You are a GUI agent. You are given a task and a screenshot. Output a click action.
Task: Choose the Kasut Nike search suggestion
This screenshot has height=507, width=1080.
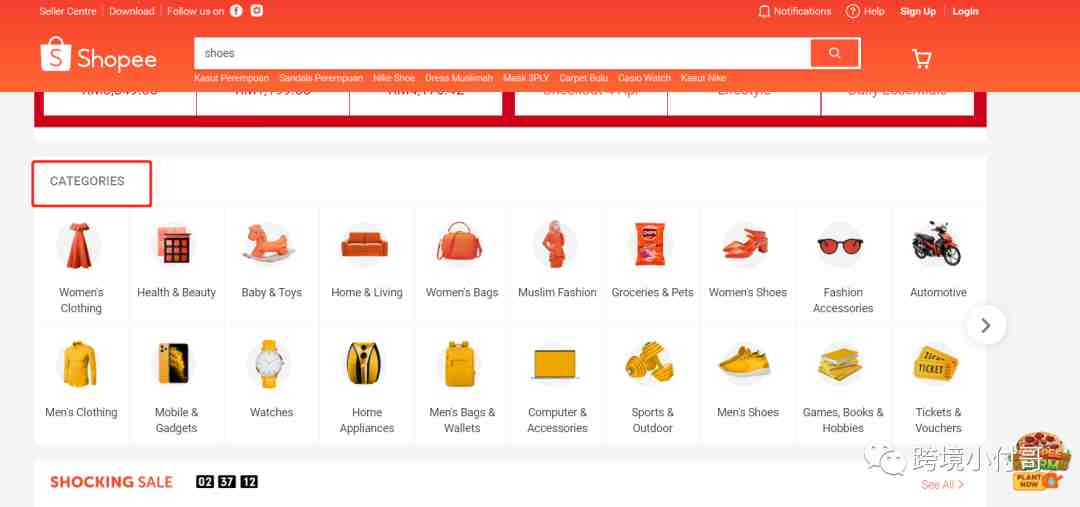[x=703, y=78]
